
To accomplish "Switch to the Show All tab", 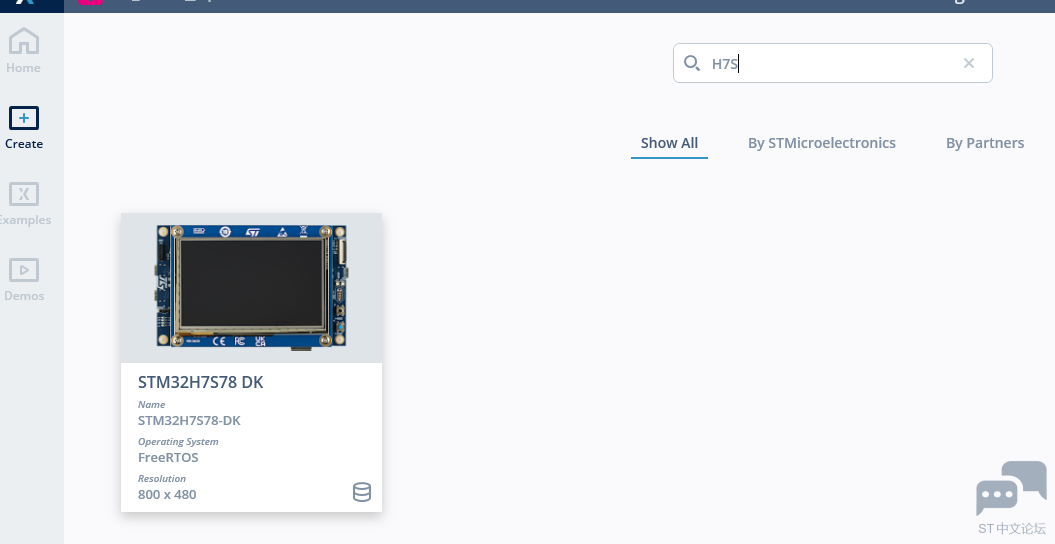I will click(669, 143).
